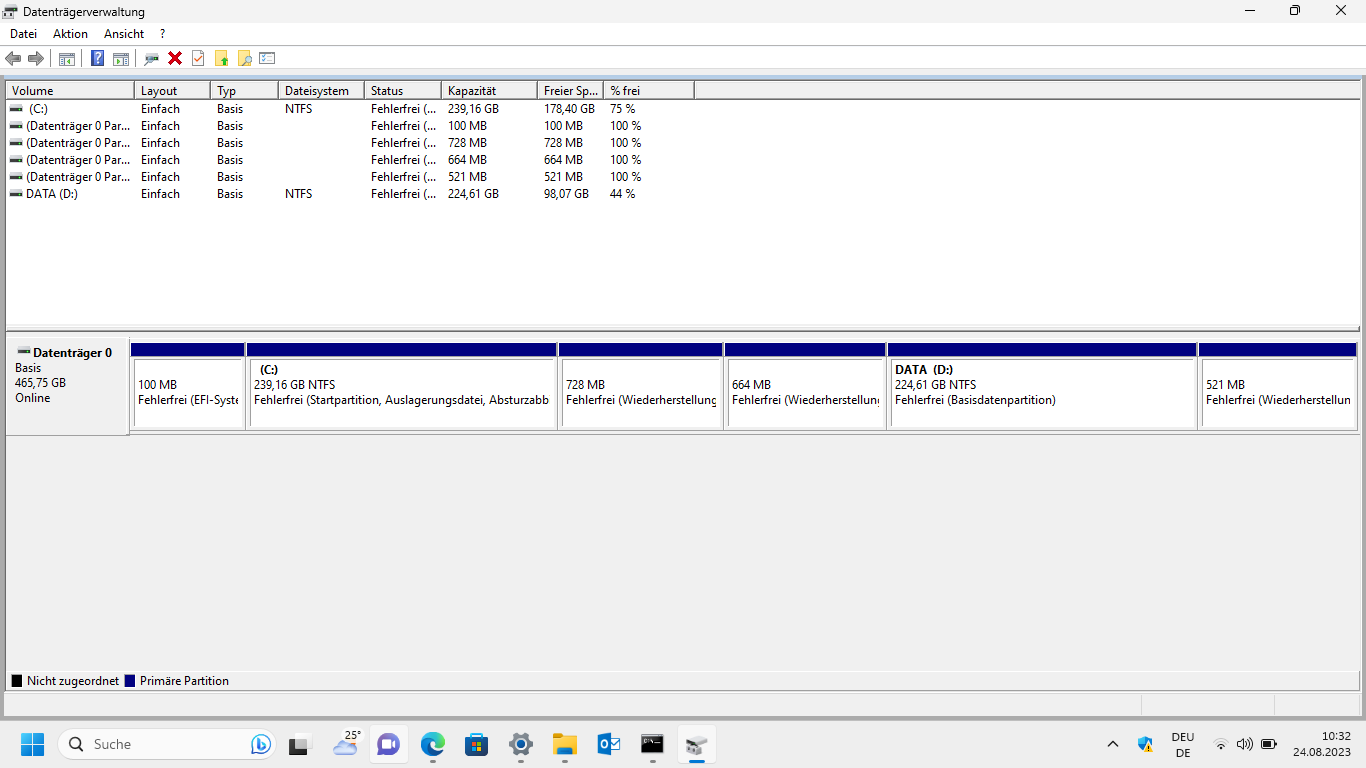Sort by the Dateisystem column header

coord(321,90)
